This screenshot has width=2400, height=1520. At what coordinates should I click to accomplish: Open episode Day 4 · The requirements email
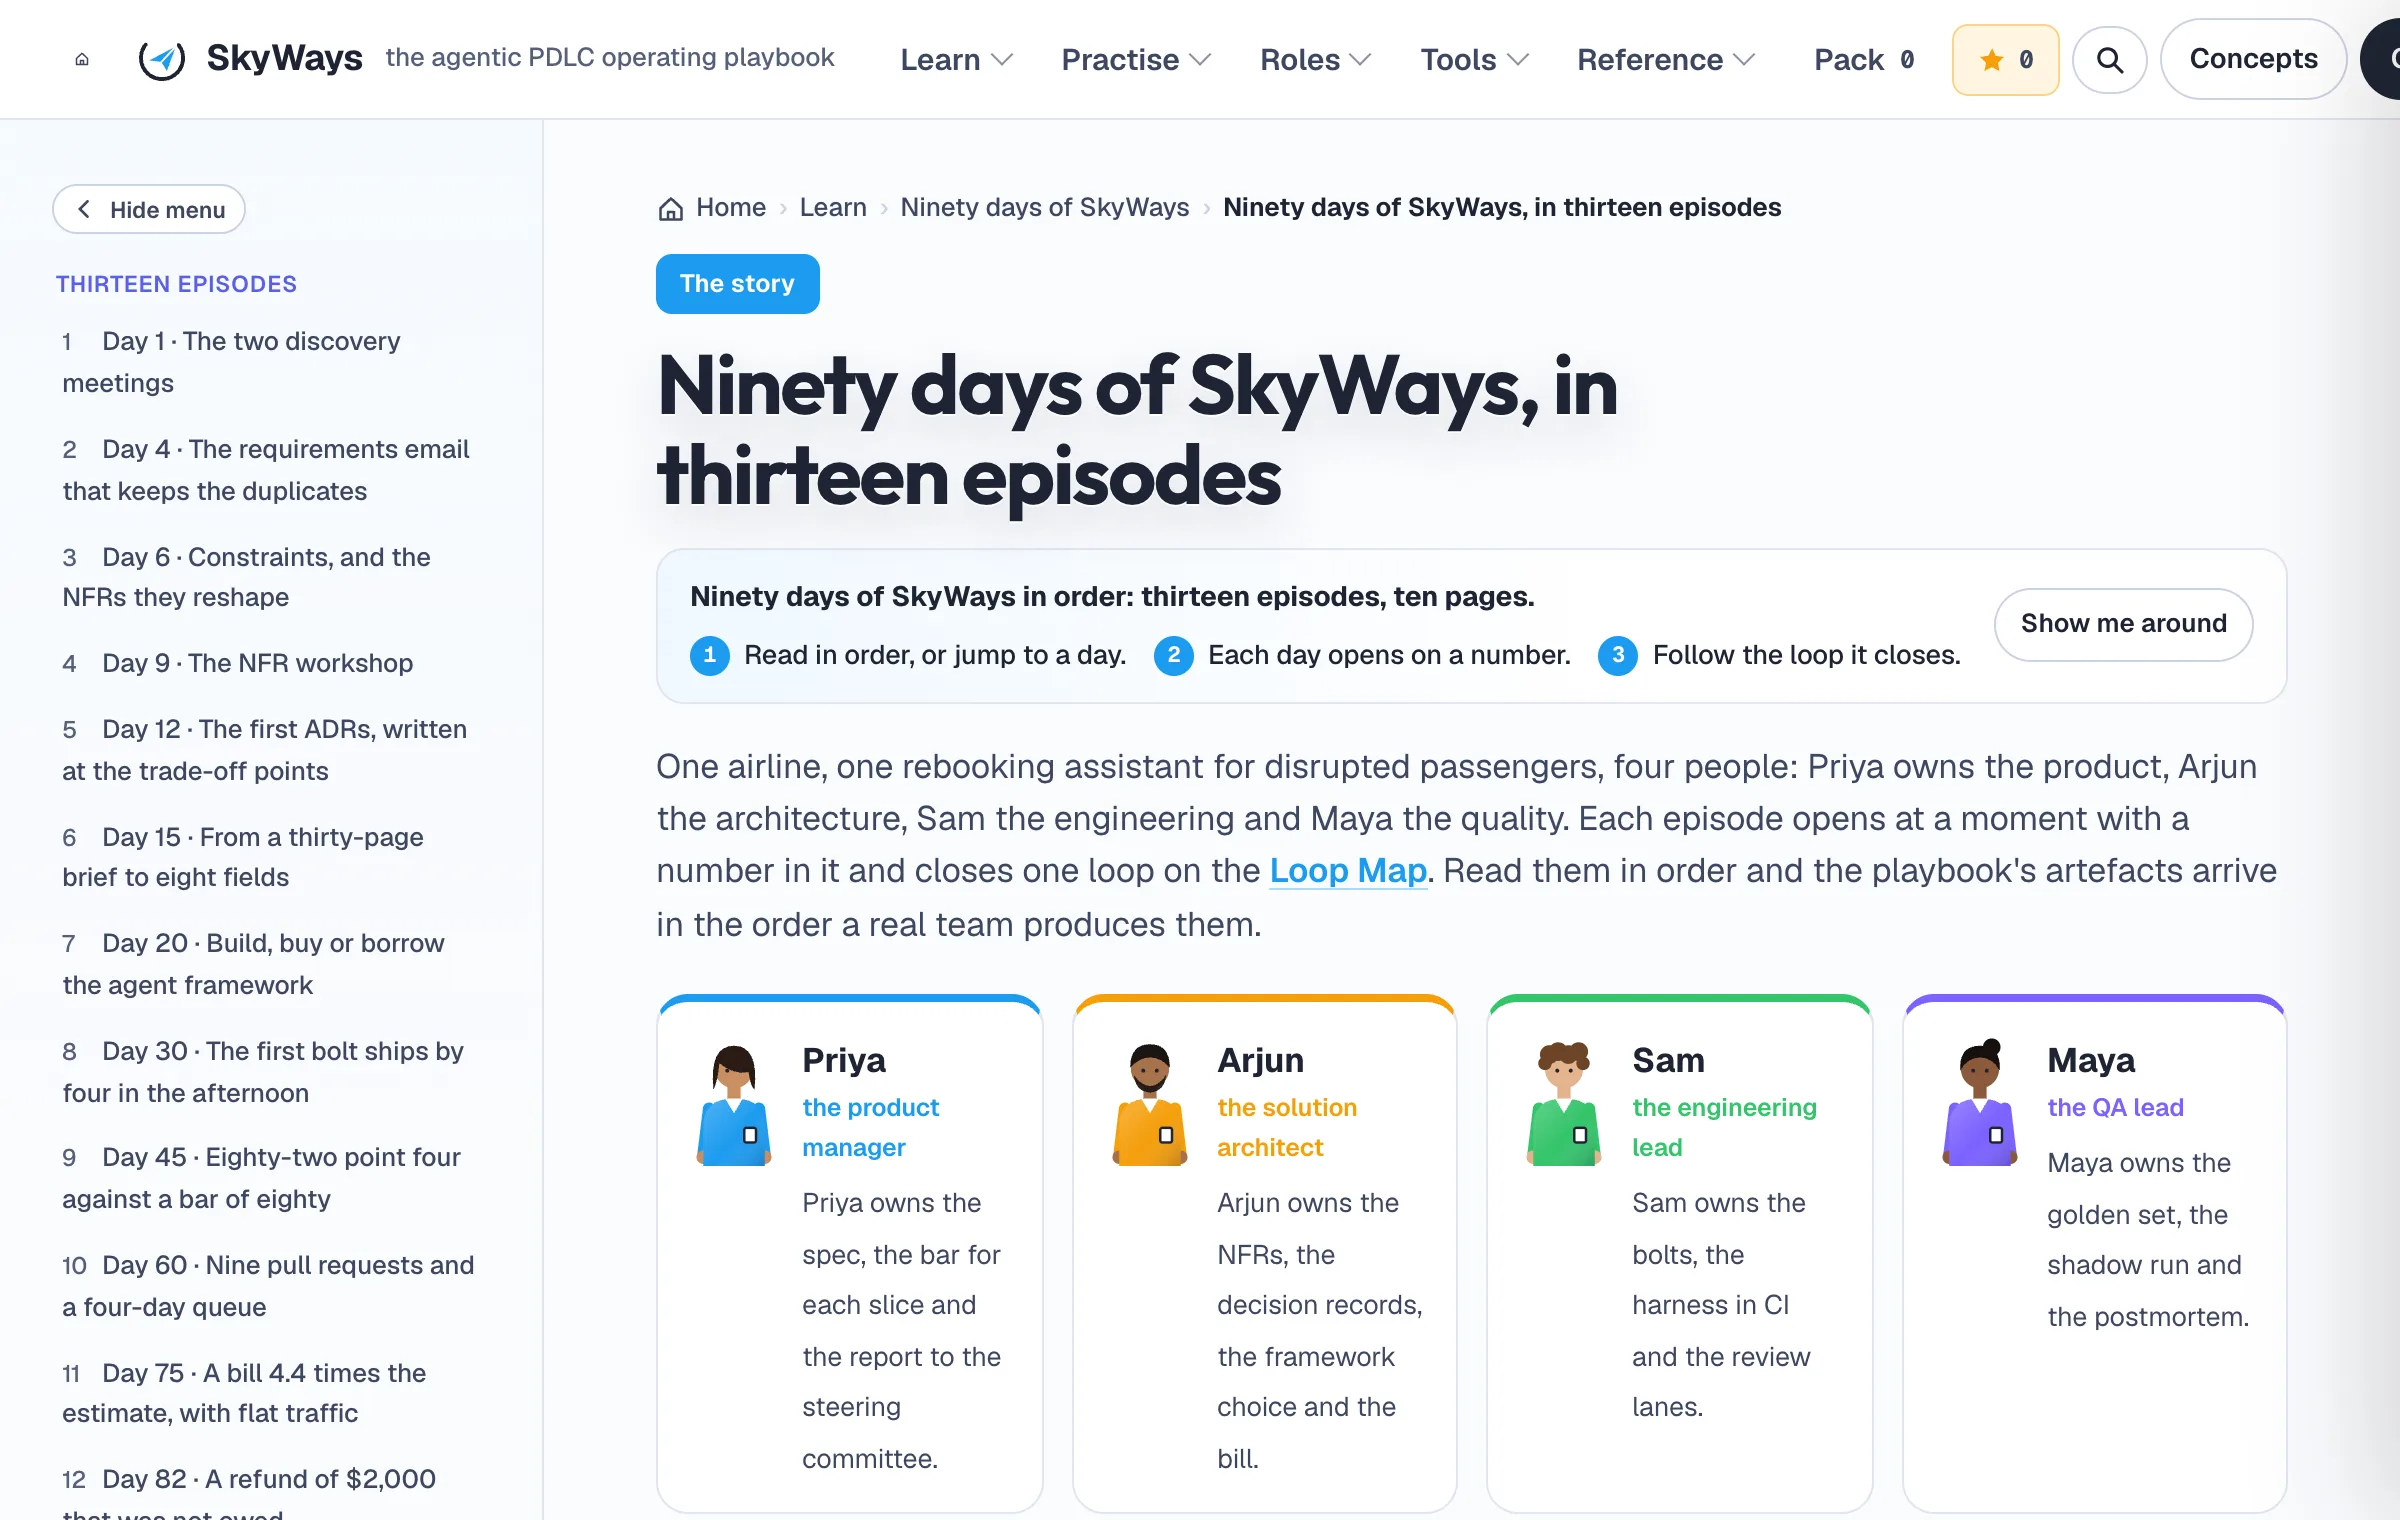tap(270, 470)
